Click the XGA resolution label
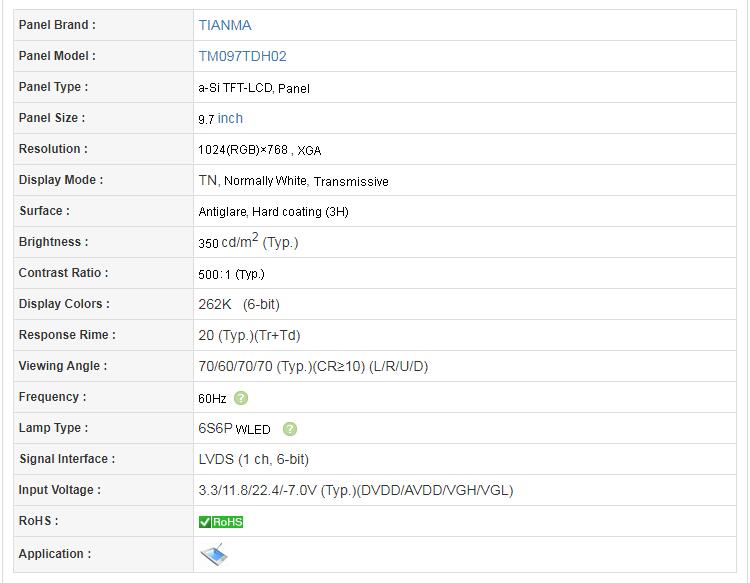This screenshot has height=583, width=750. (x=309, y=150)
